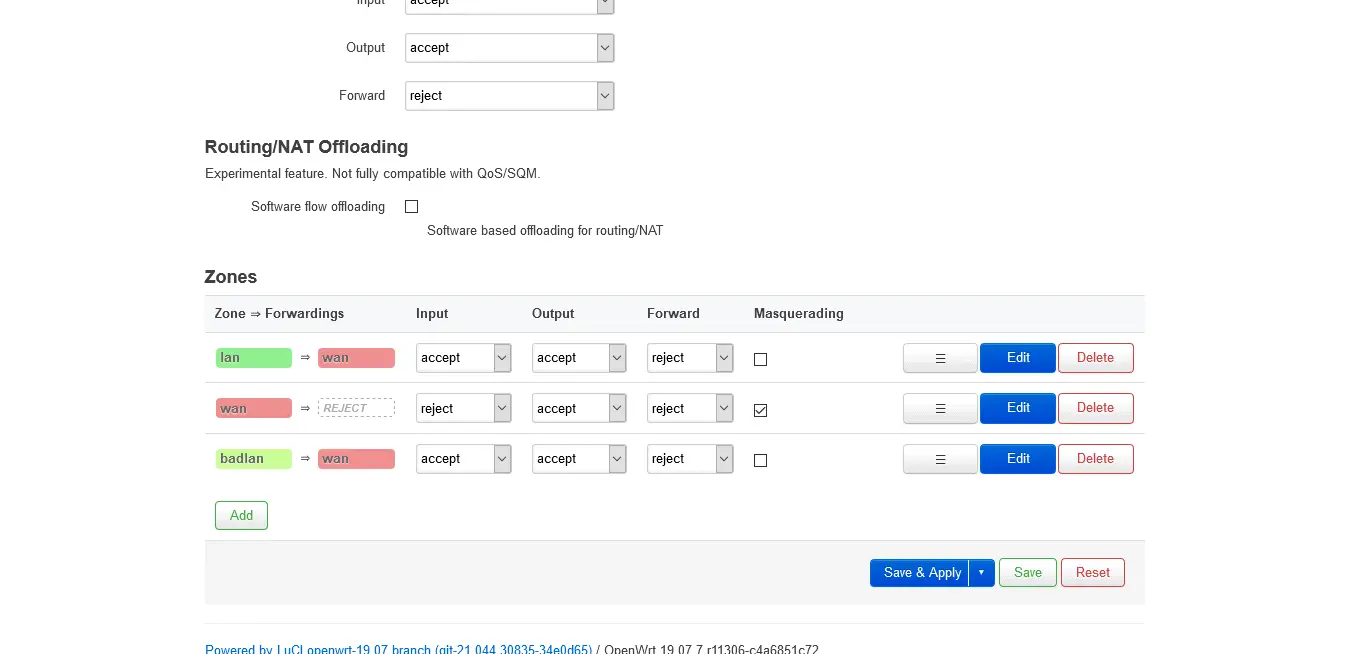
Task: Click the green lan zone badge
Action: (x=254, y=358)
